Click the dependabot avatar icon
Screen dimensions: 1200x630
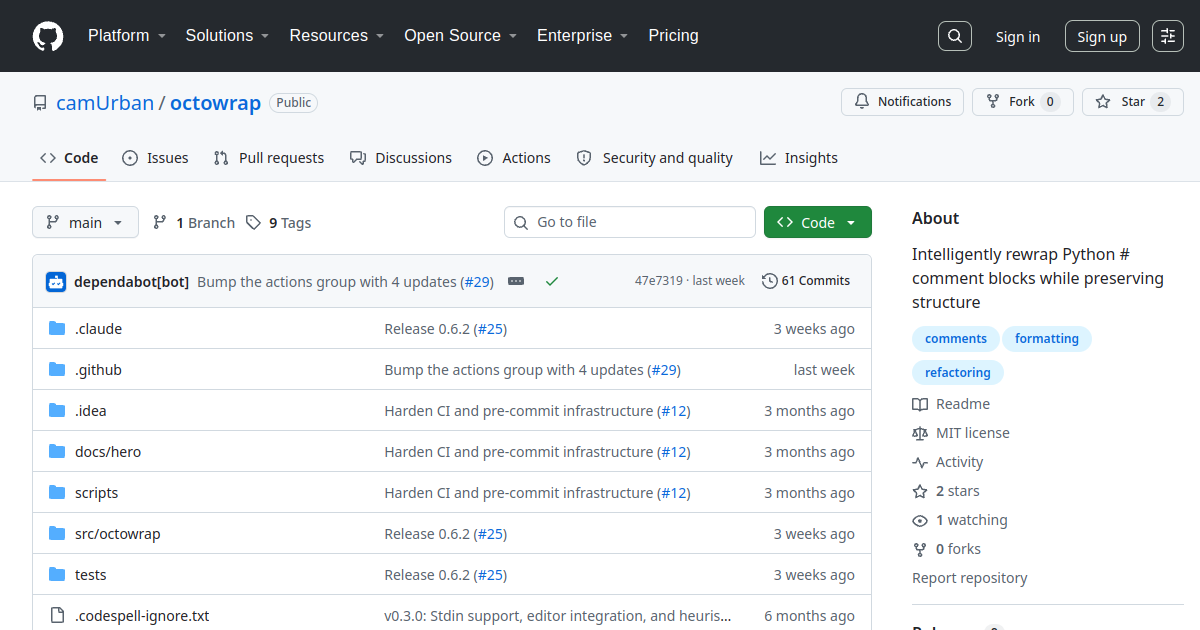click(56, 282)
